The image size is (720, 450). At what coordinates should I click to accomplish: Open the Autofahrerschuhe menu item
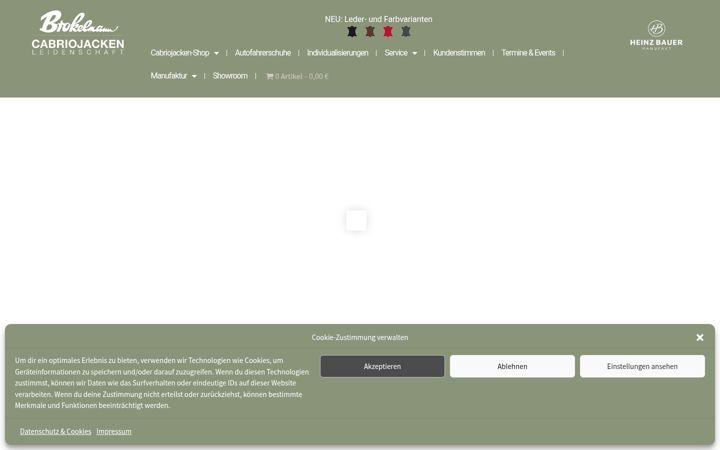[x=263, y=53]
